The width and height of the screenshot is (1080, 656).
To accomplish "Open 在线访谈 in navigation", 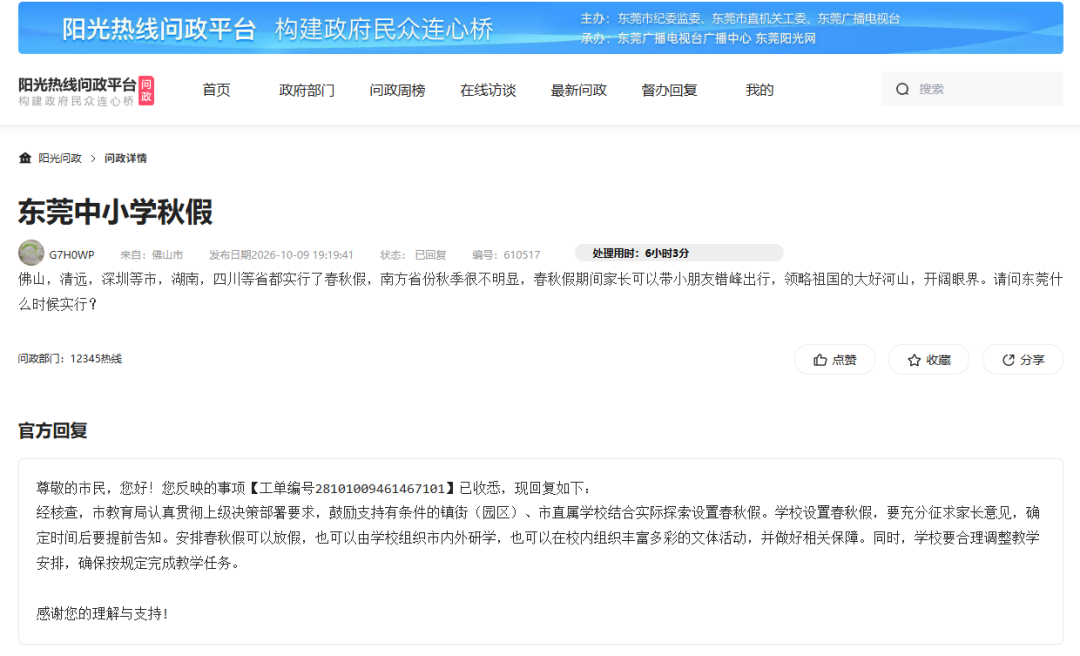I will pyautogui.click(x=488, y=90).
